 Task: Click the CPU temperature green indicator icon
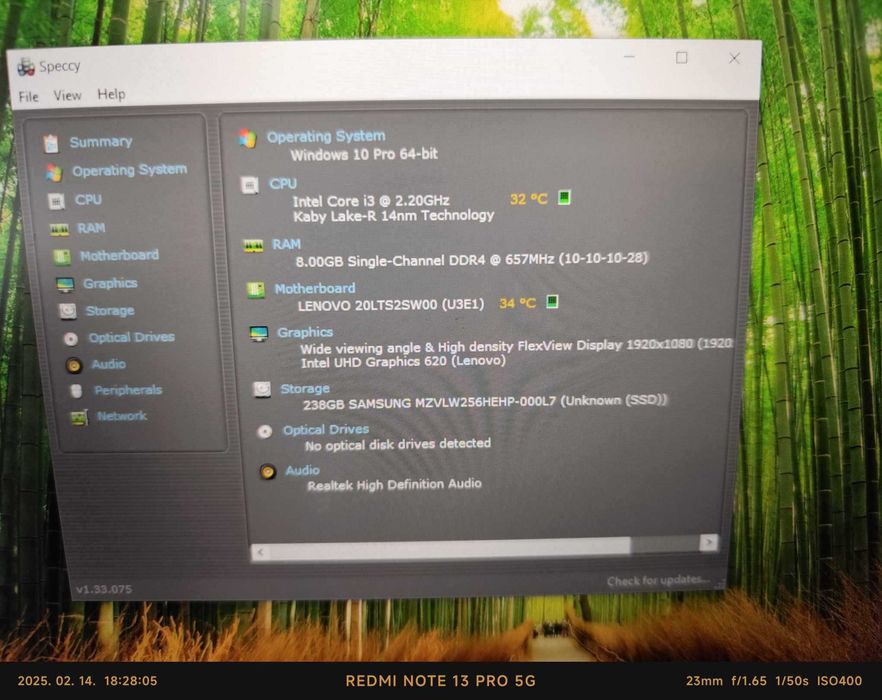point(564,198)
